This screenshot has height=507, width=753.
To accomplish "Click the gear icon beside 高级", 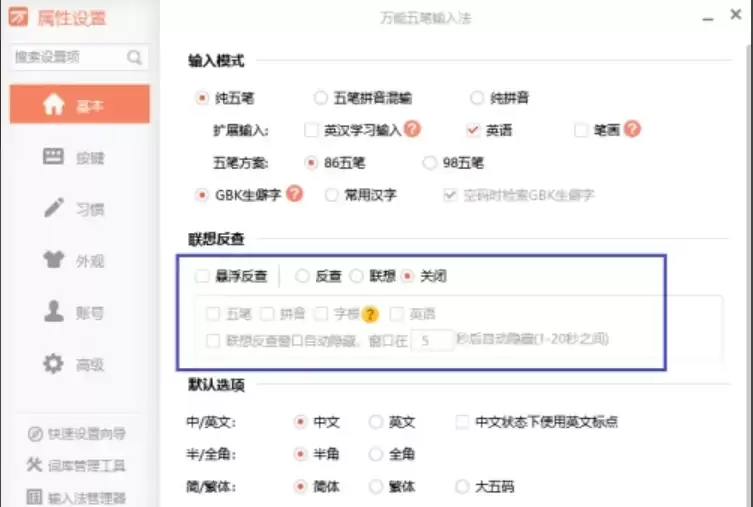I will 53,363.
